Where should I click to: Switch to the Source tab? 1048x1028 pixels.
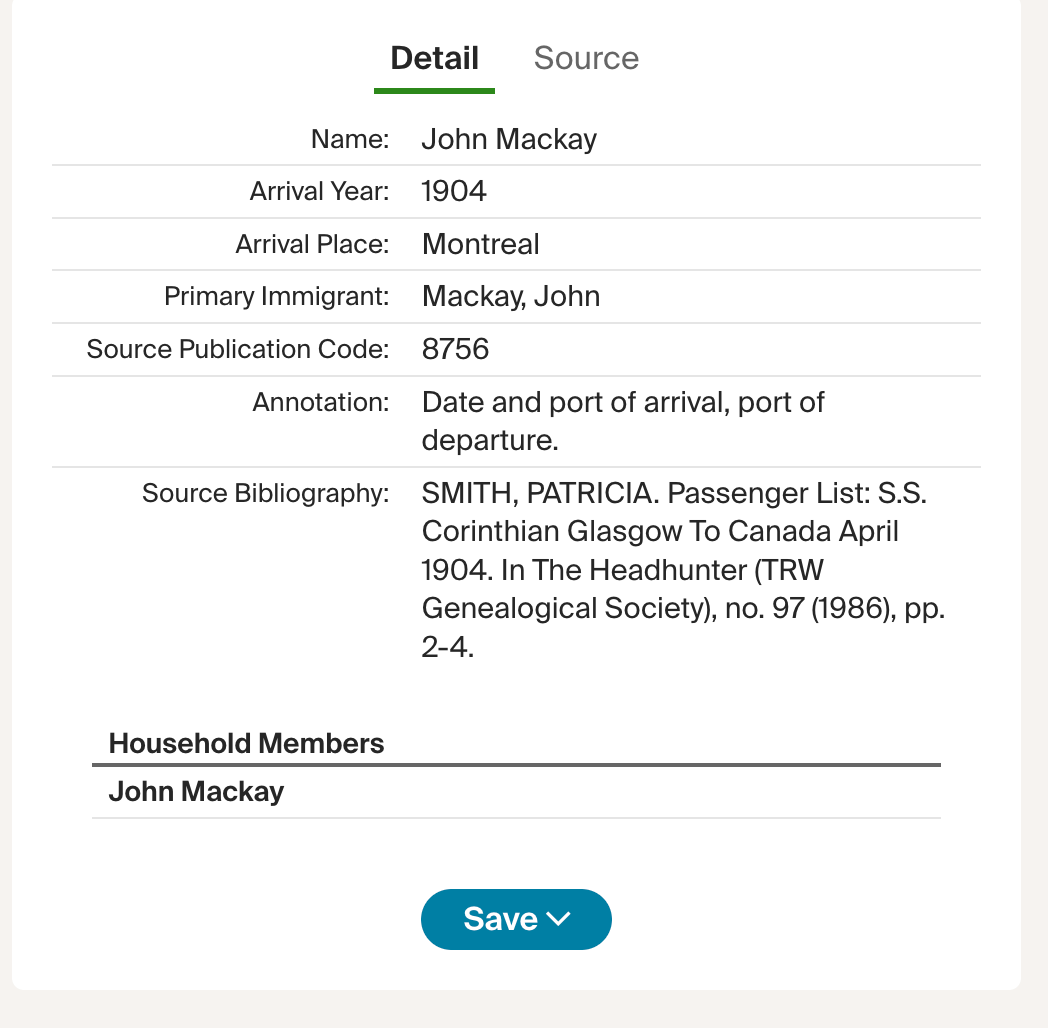point(586,58)
